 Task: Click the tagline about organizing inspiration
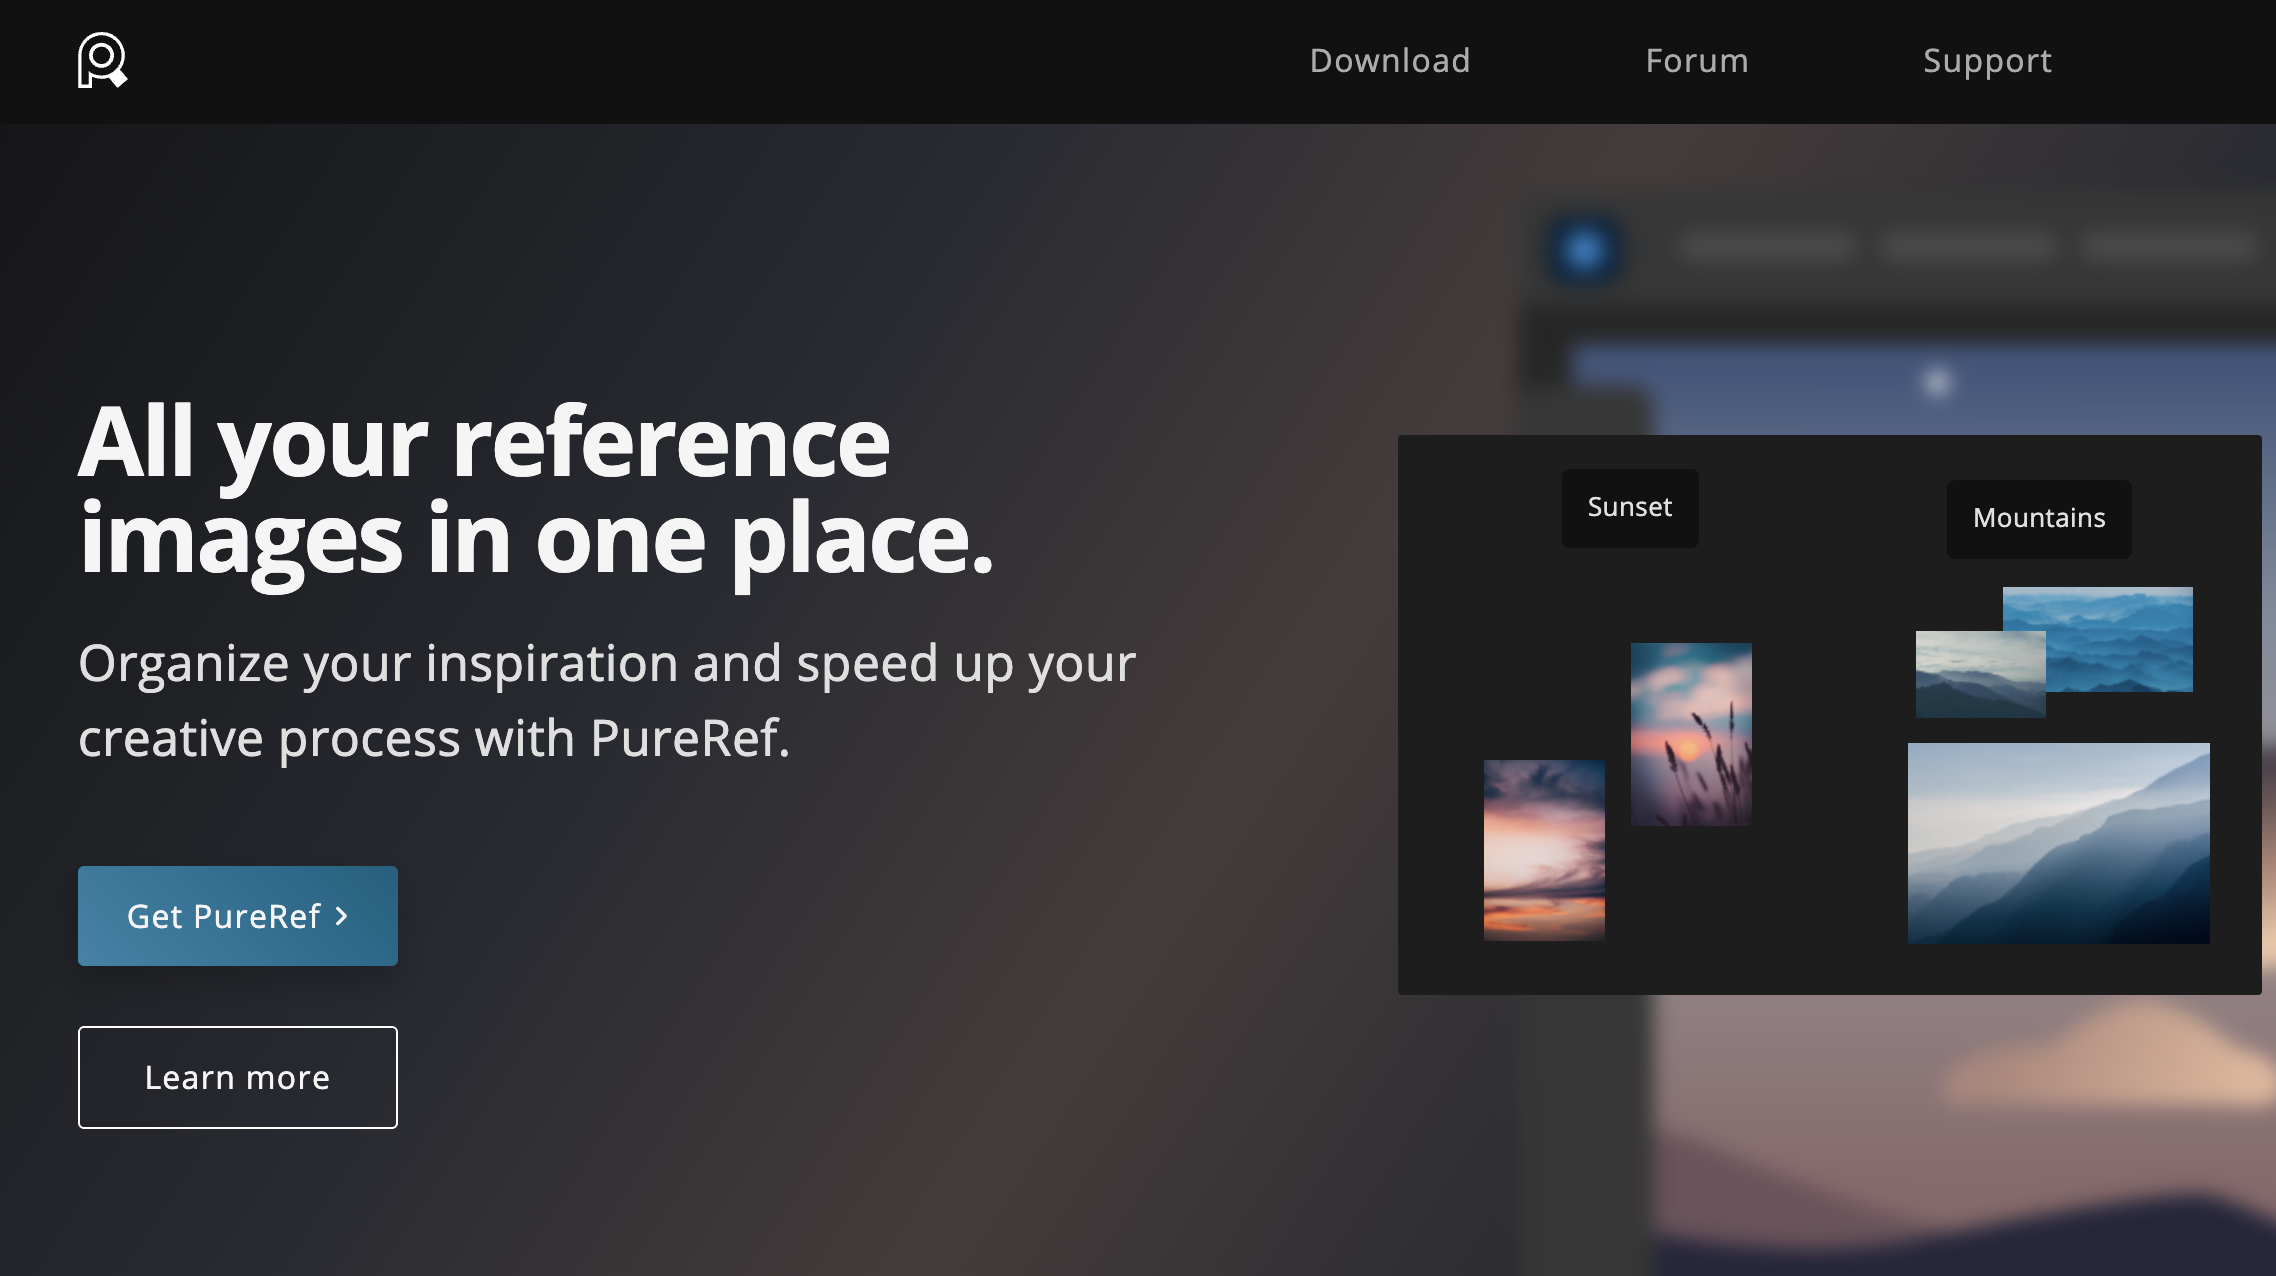point(608,700)
